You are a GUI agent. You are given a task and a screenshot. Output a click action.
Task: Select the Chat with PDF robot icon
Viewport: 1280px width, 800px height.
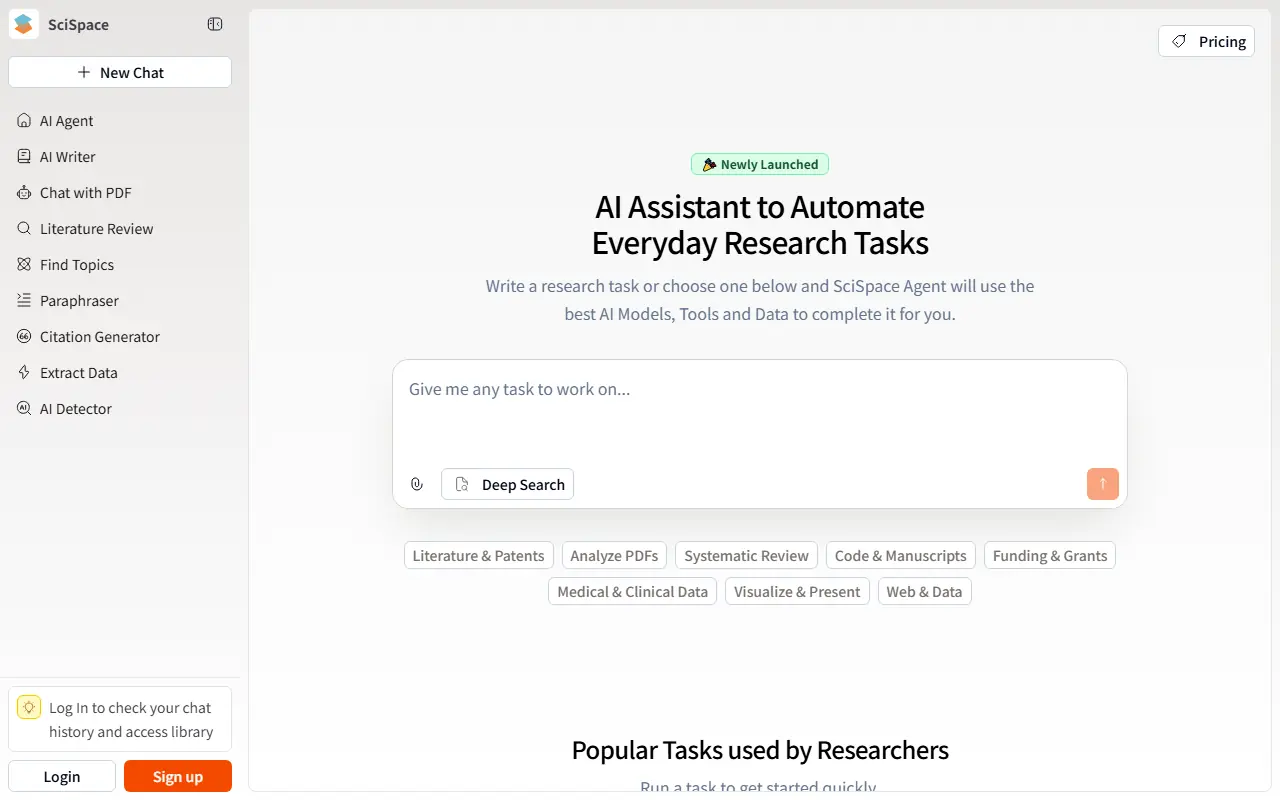(x=24, y=193)
